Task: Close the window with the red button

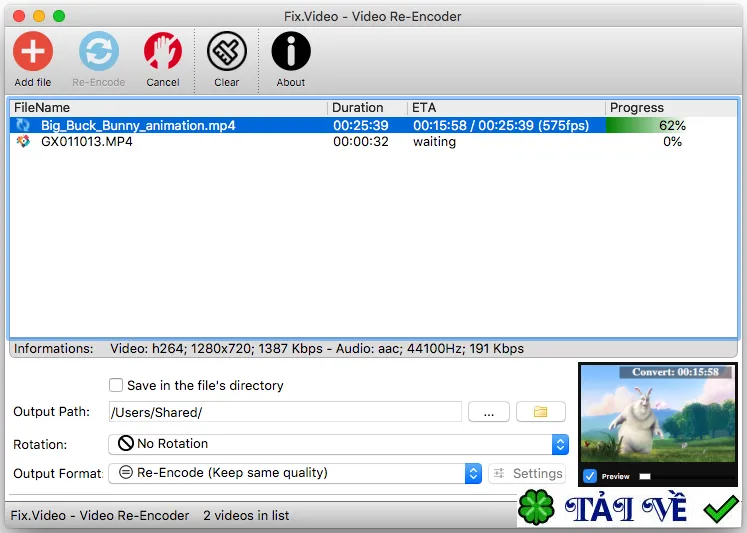Action: click(x=19, y=16)
